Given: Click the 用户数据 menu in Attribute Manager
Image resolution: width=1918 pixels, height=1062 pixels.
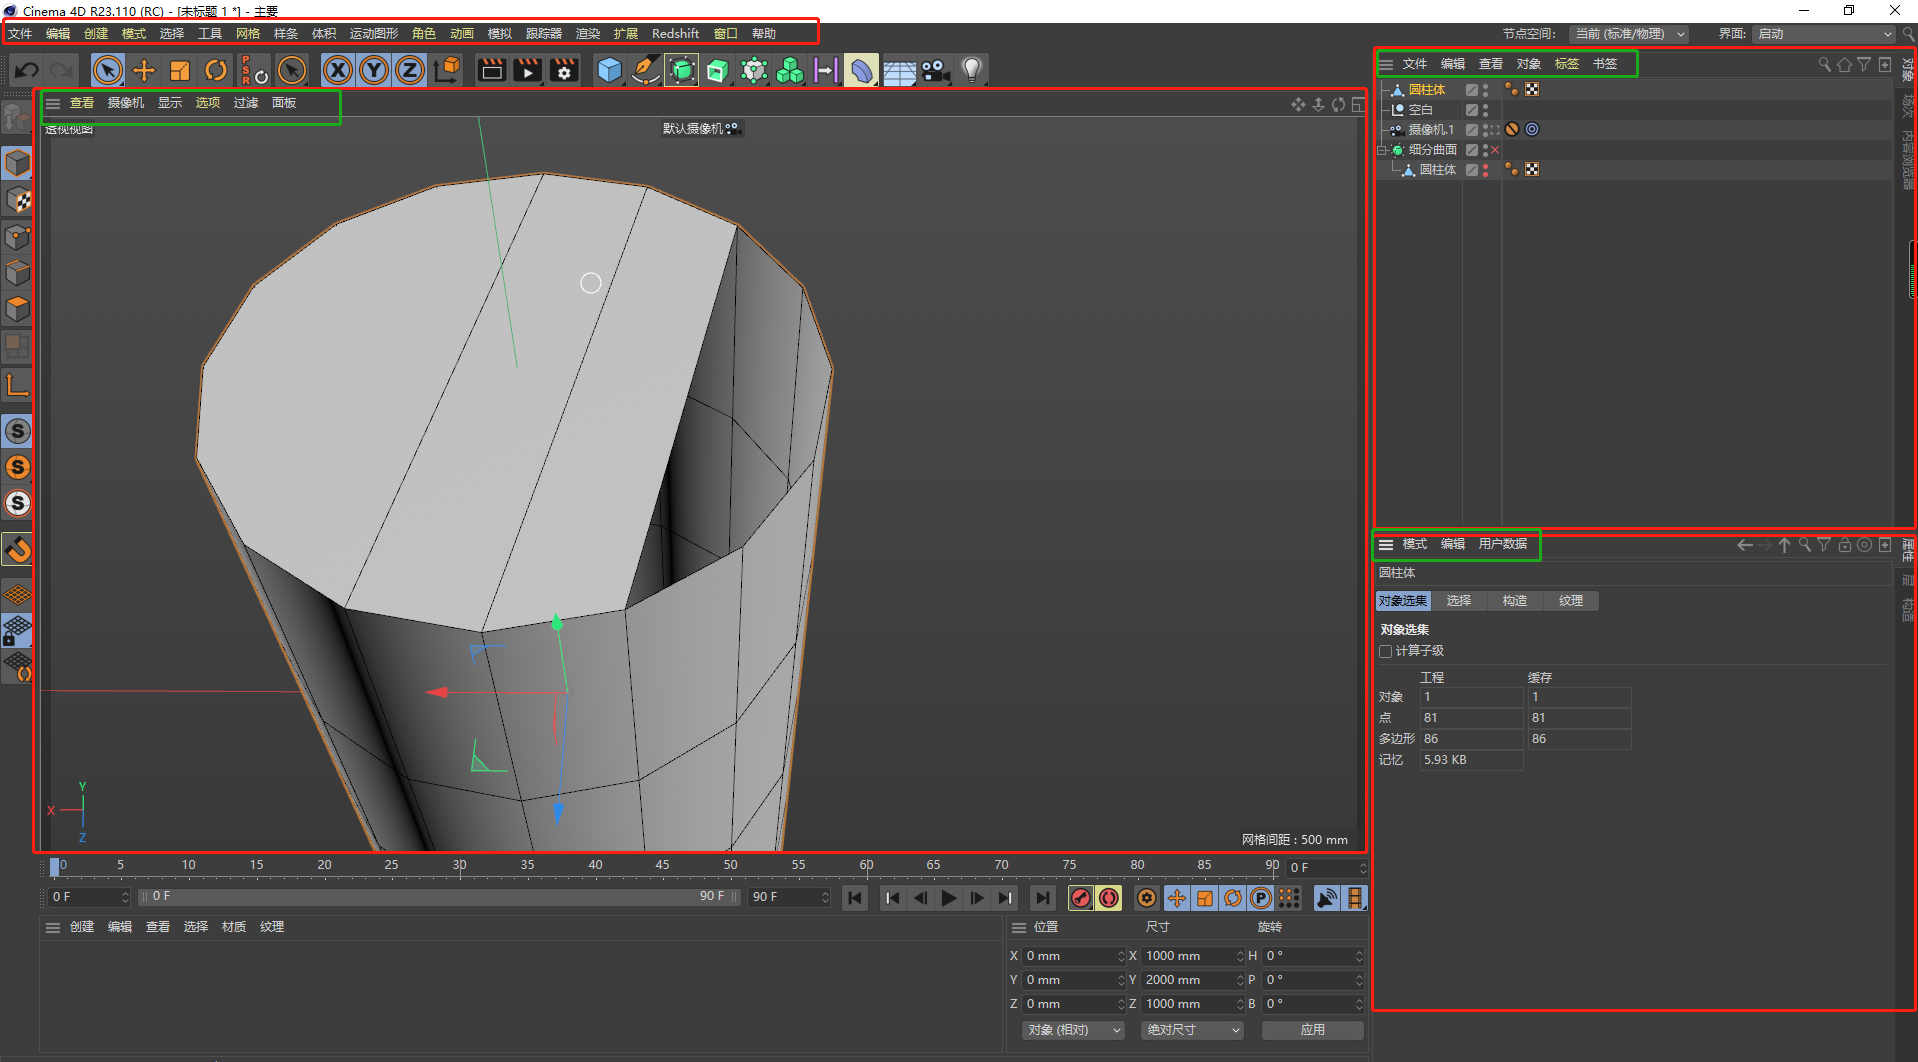Looking at the screenshot, I should tap(1503, 544).
